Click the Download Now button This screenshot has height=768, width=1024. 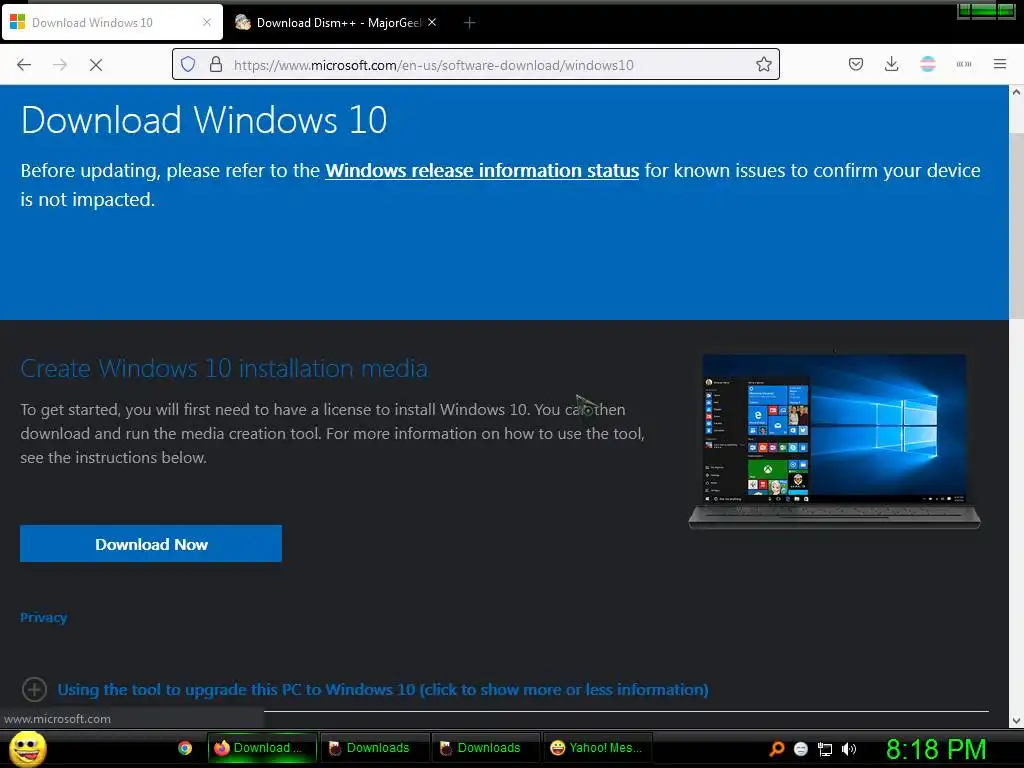[x=151, y=543]
